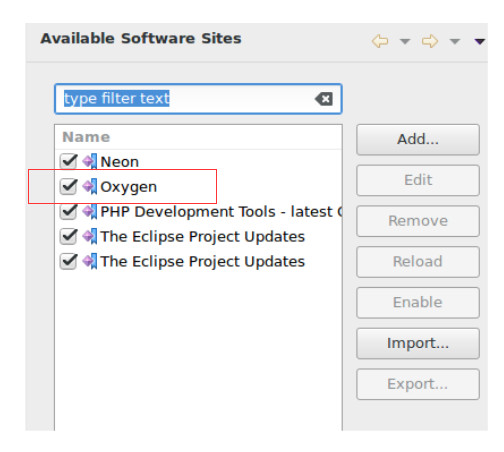The image size is (504, 452).
Task: Toggle the PHP Development Tools checkbox
Action: [69, 211]
